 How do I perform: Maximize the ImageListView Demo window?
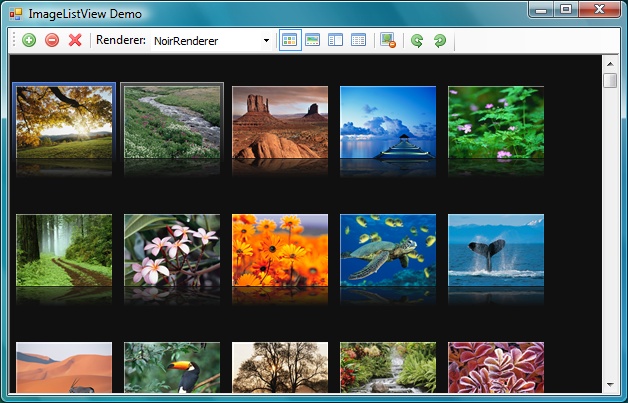coord(566,10)
